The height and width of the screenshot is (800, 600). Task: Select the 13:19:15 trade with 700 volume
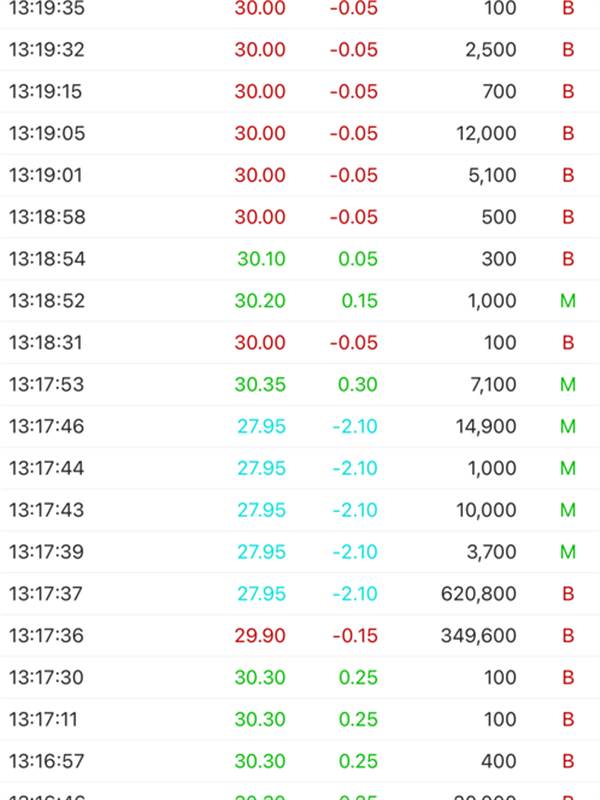pos(300,91)
